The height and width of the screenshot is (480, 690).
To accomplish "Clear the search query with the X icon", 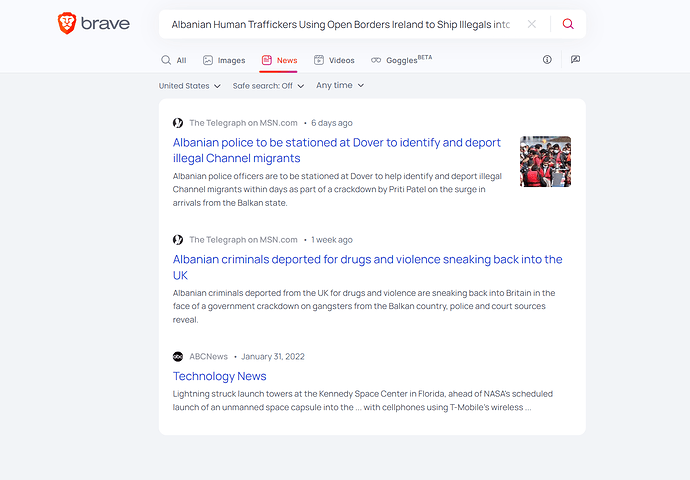I will click(x=532, y=24).
